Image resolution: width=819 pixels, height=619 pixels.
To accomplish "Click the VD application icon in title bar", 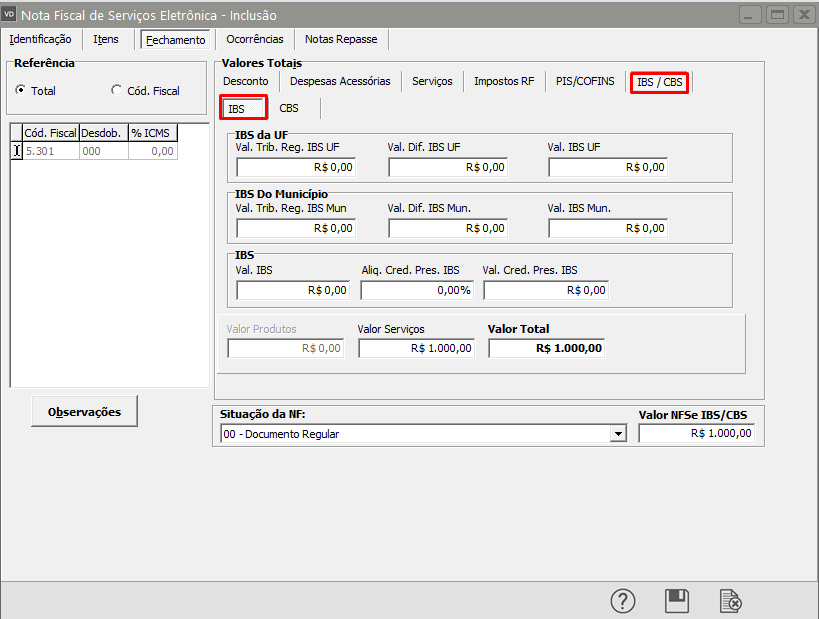I will [11, 15].
